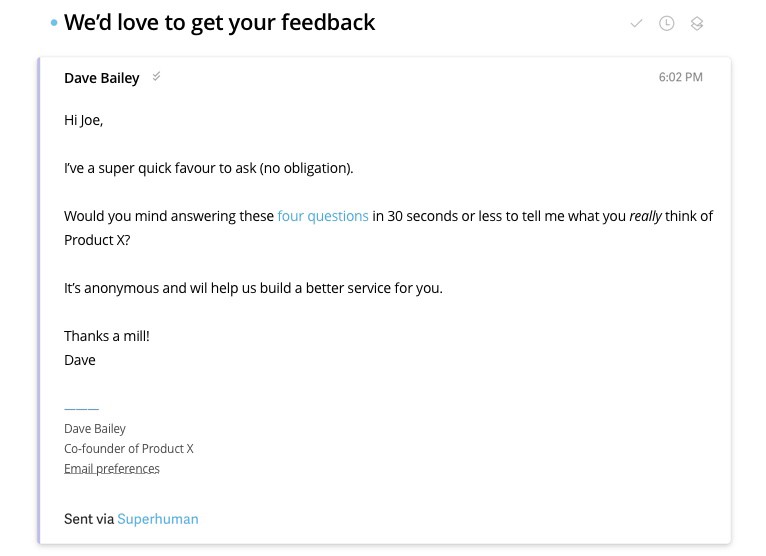Click the "Hi Joe," greeting line
The width and height of the screenshot is (766, 556).
click(84, 120)
